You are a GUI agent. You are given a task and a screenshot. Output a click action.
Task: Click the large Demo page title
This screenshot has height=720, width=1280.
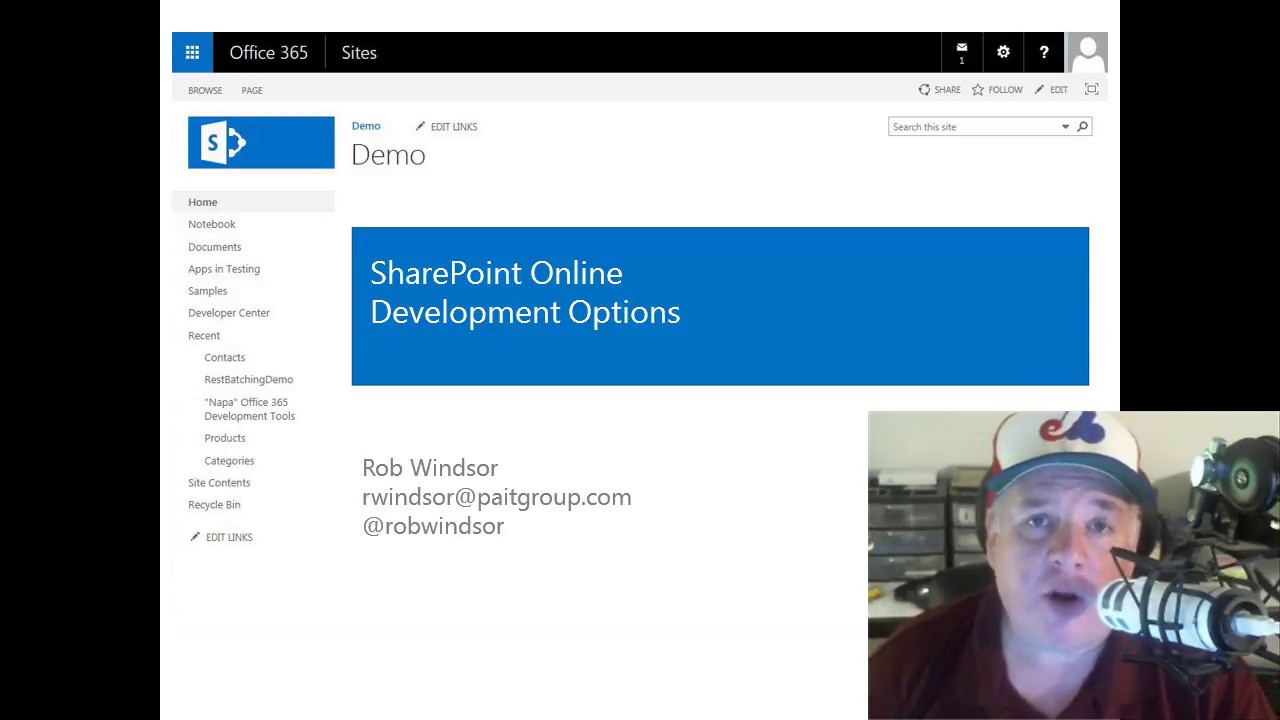click(388, 155)
